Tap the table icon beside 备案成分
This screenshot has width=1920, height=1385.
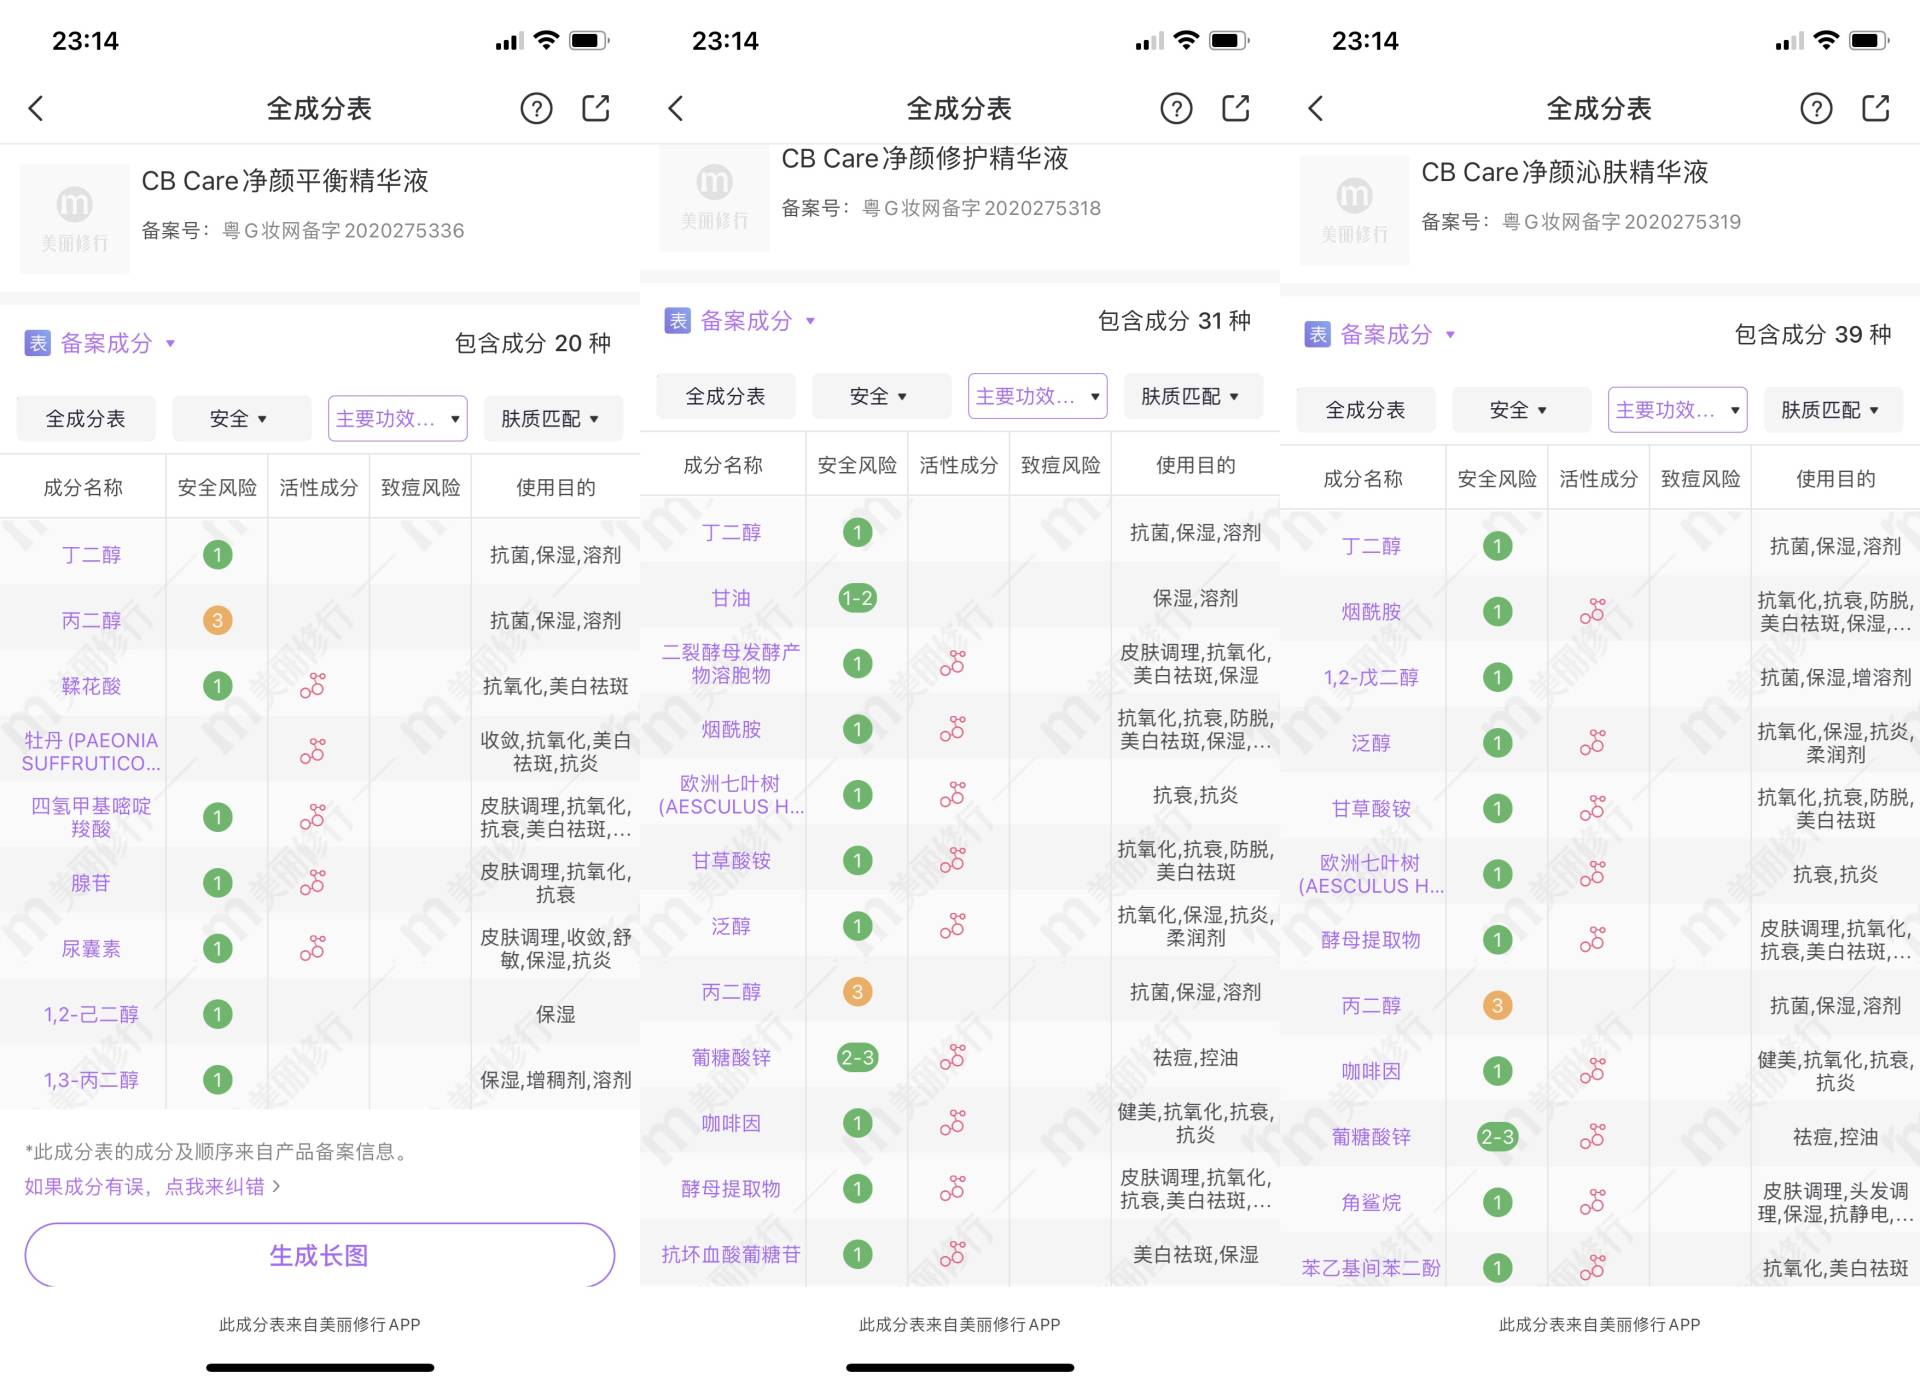point(36,342)
